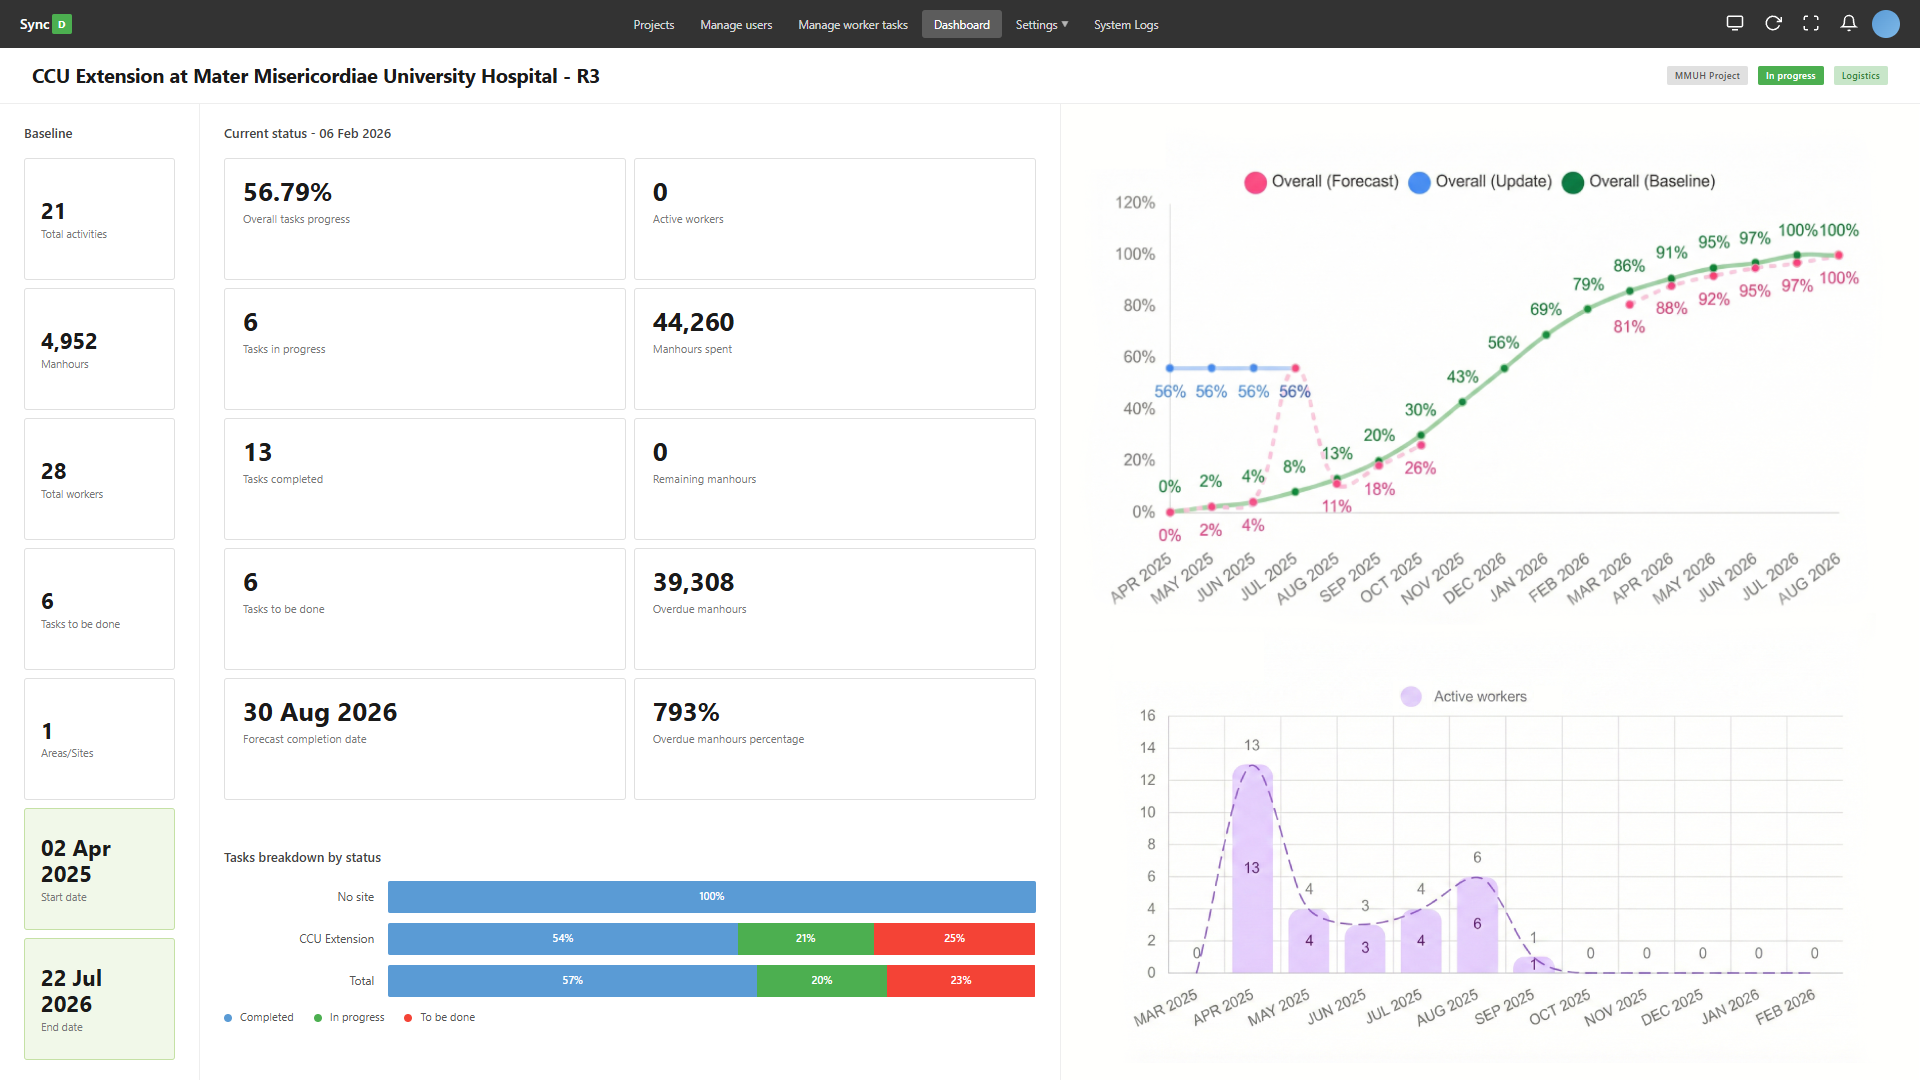Viewport: 1920px width, 1080px height.
Task: Go to Manage users page
Action: click(736, 25)
